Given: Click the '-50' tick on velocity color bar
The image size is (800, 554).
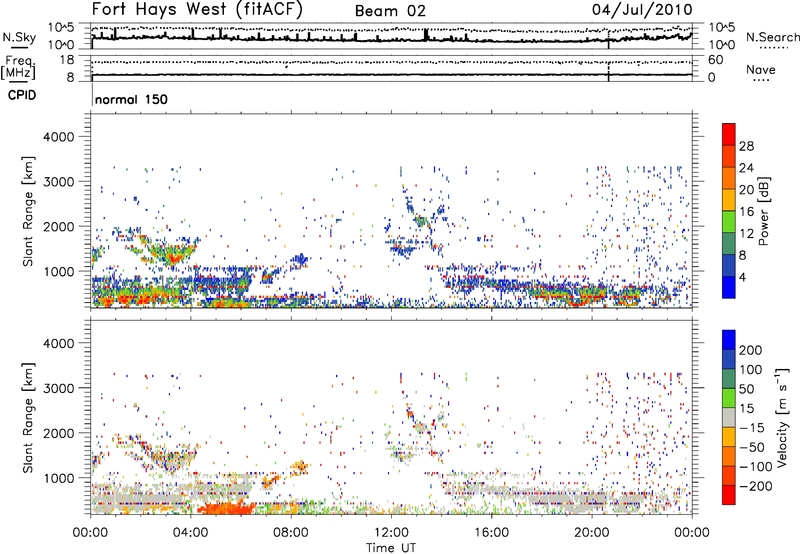Looking at the screenshot, I should click(751, 447).
